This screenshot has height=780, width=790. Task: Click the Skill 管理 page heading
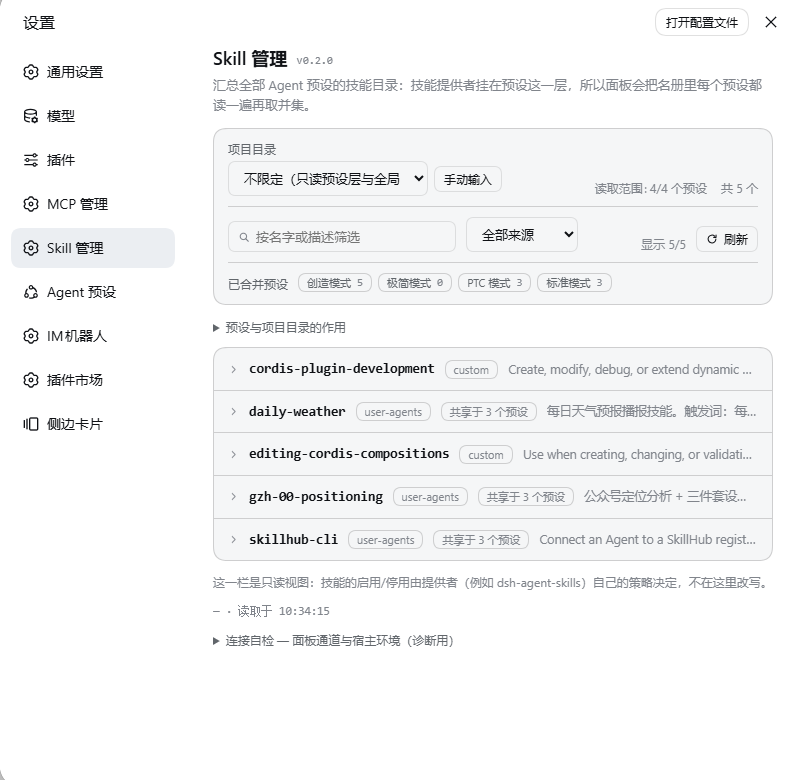[250, 59]
